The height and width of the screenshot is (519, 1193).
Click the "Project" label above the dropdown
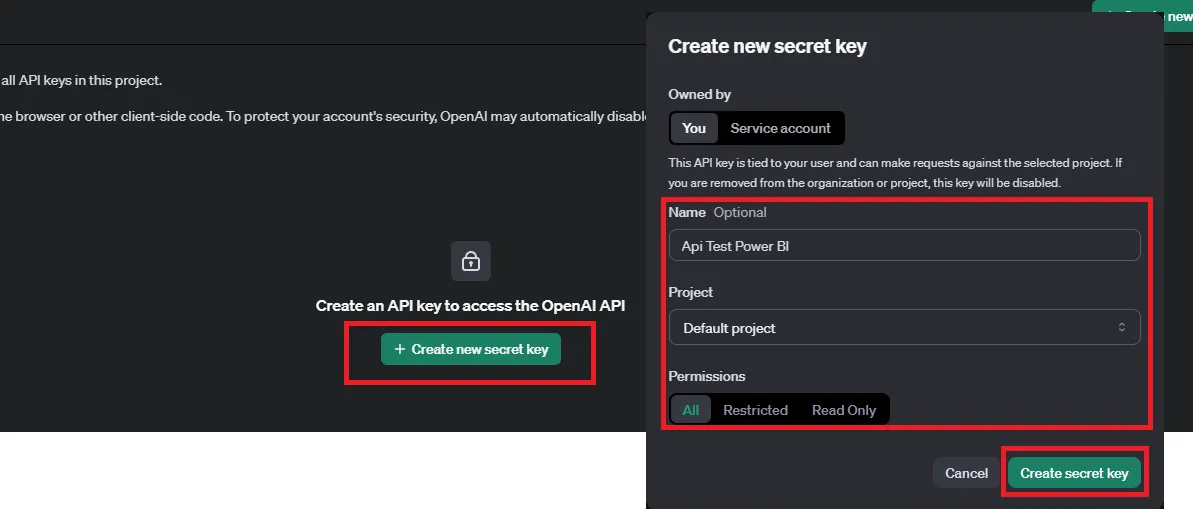tap(690, 292)
